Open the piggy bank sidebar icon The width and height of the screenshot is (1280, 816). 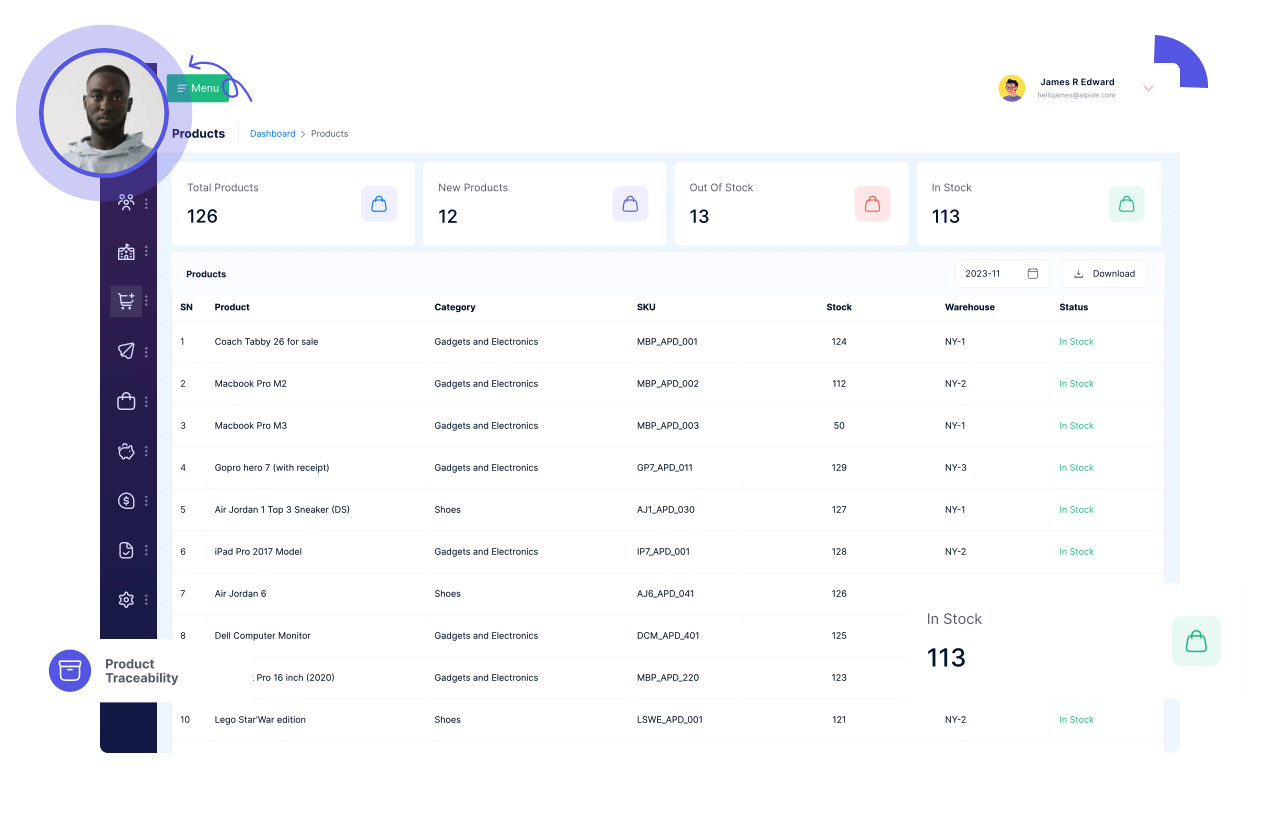click(126, 451)
